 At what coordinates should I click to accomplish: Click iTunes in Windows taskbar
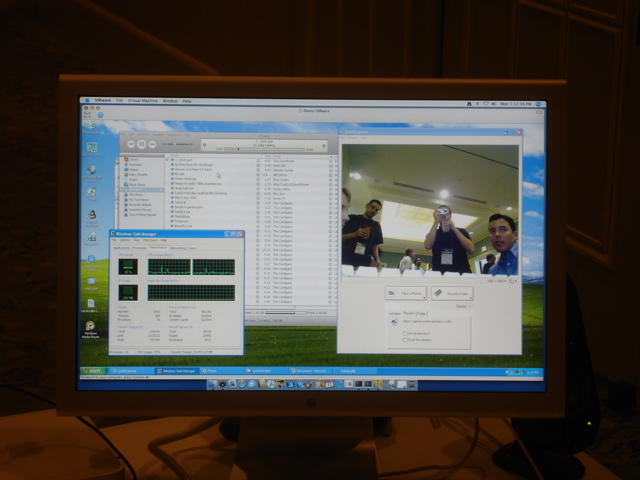(220, 371)
